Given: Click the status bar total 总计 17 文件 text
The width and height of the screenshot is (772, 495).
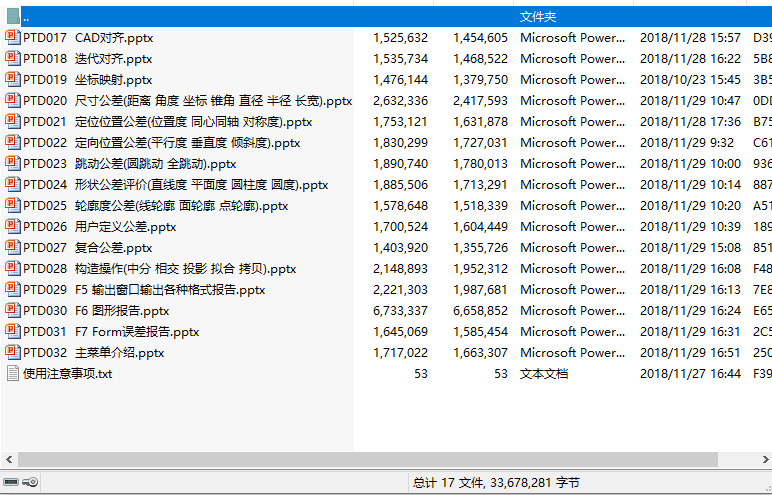Looking at the screenshot, I should click(496, 482).
